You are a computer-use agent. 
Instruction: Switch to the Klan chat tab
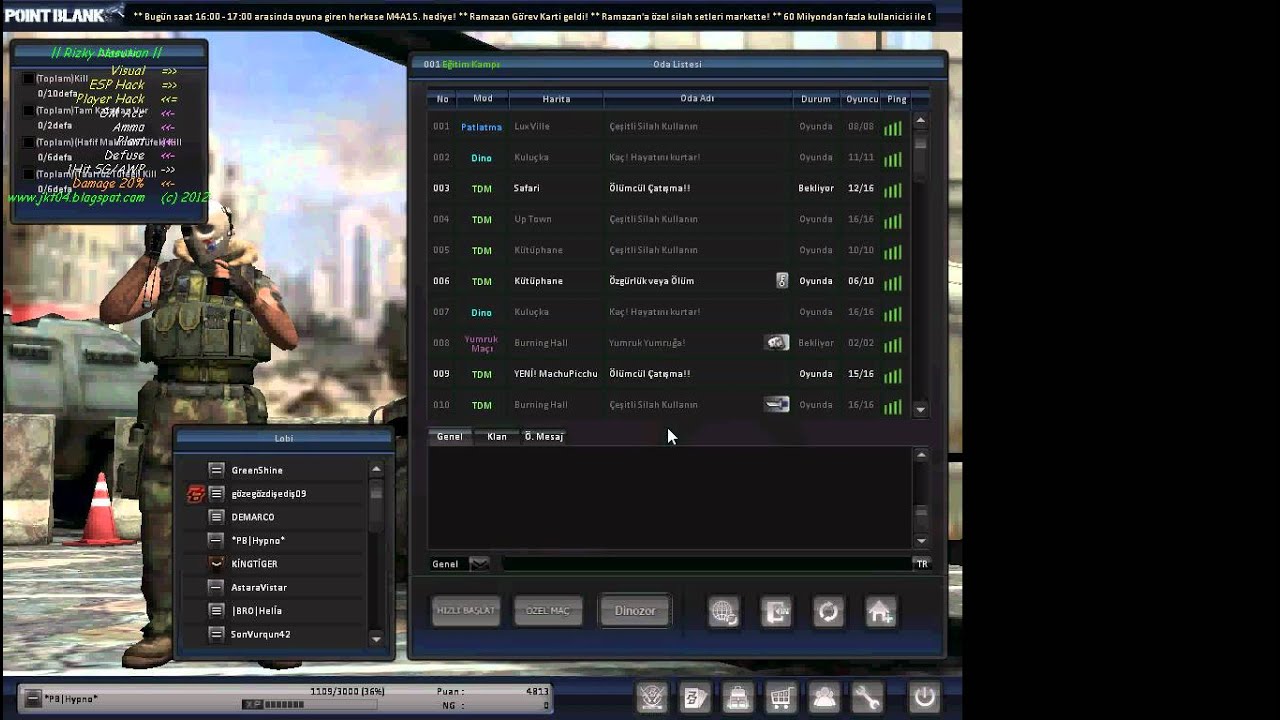(x=497, y=437)
